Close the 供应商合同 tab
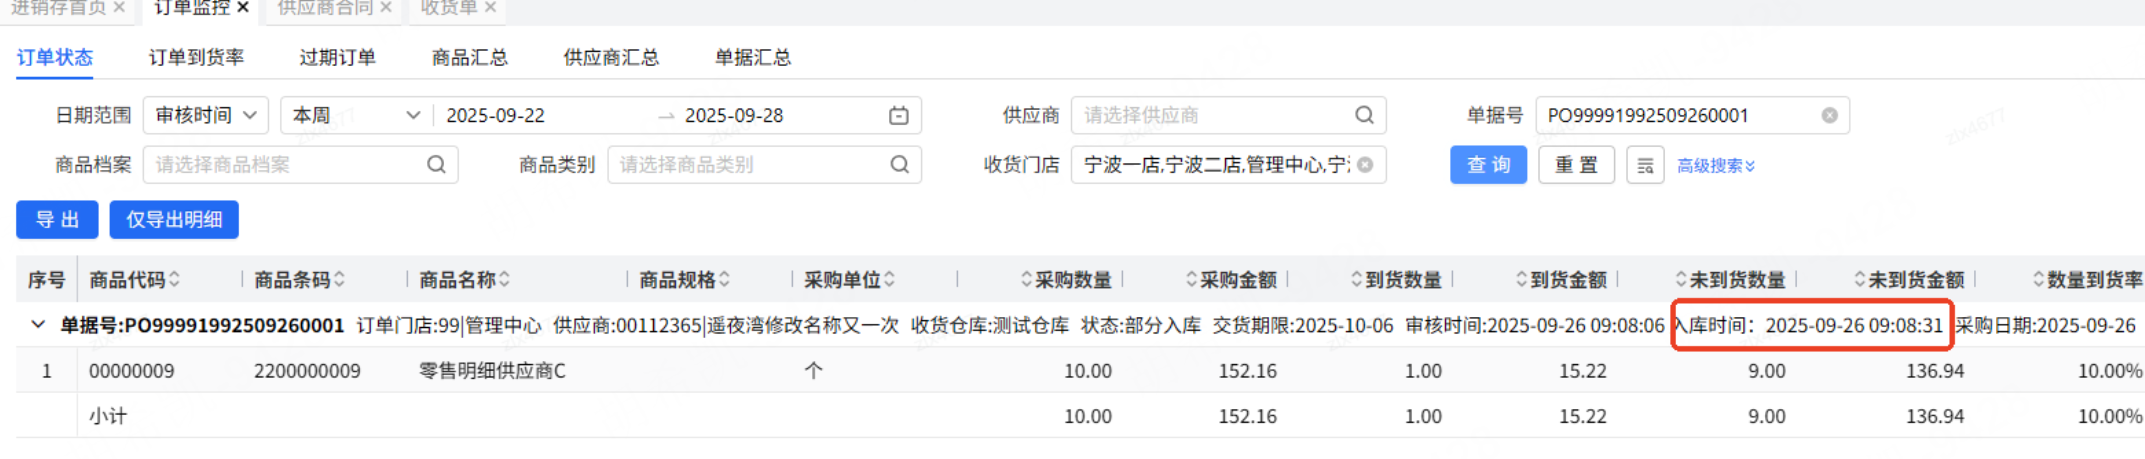2145x459 pixels. pos(386,8)
